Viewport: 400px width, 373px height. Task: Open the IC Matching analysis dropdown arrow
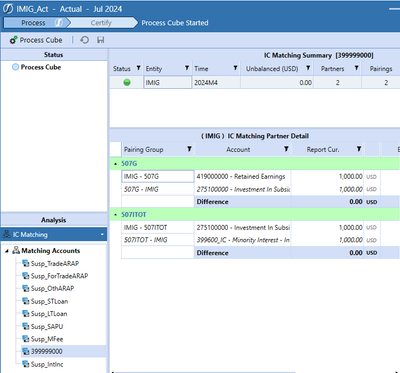click(x=102, y=235)
